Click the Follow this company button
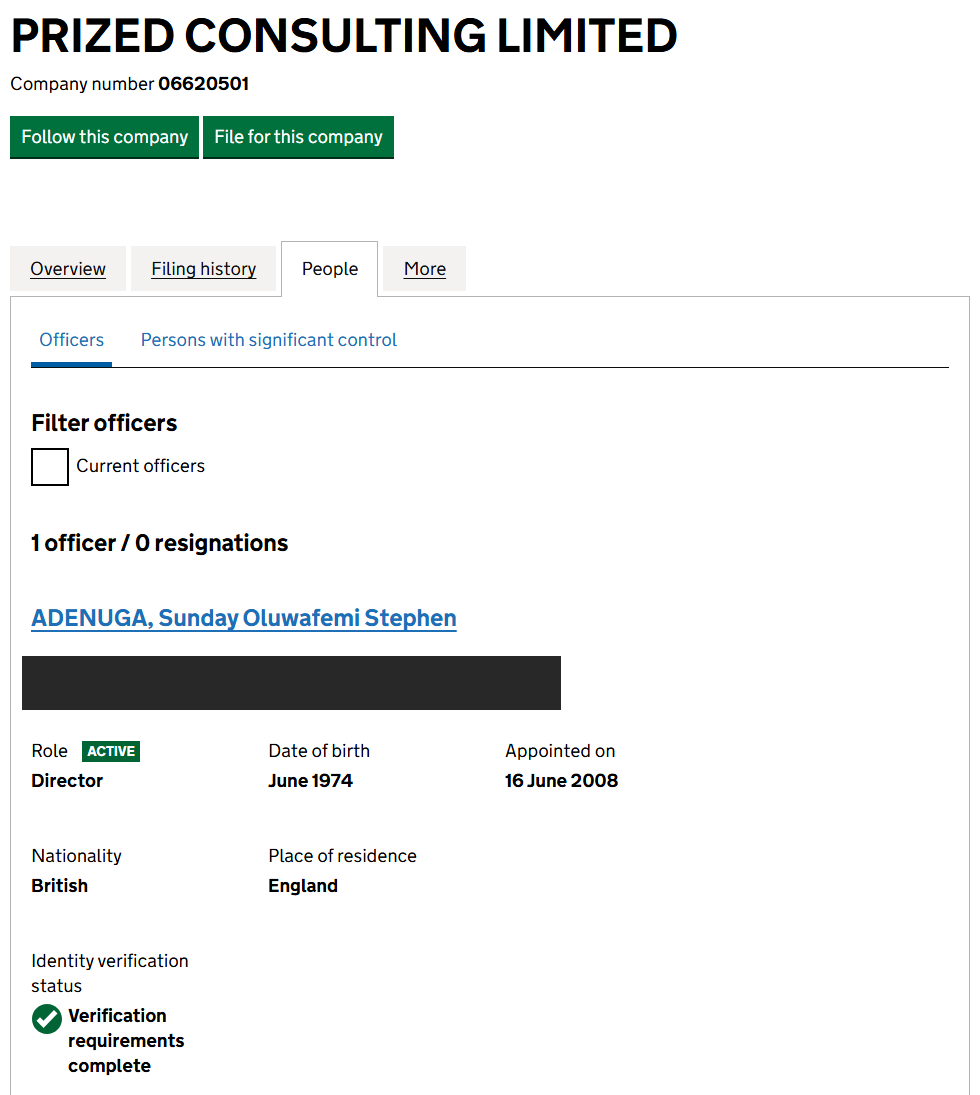The width and height of the screenshot is (980, 1095). (x=104, y=137)
